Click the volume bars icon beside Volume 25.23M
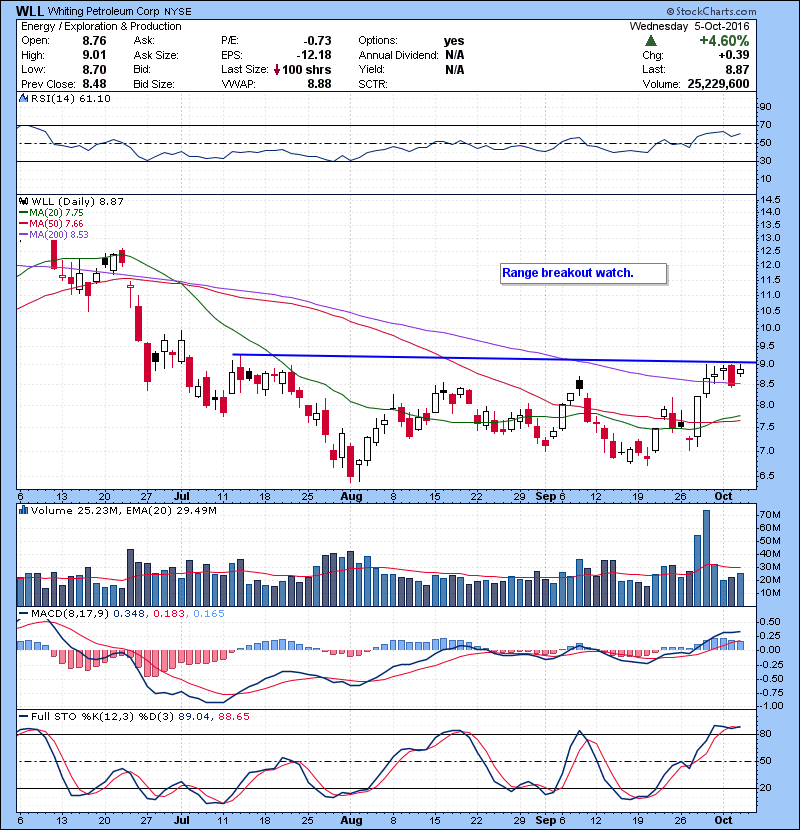800x830 pixels. (x=23, y=510)
